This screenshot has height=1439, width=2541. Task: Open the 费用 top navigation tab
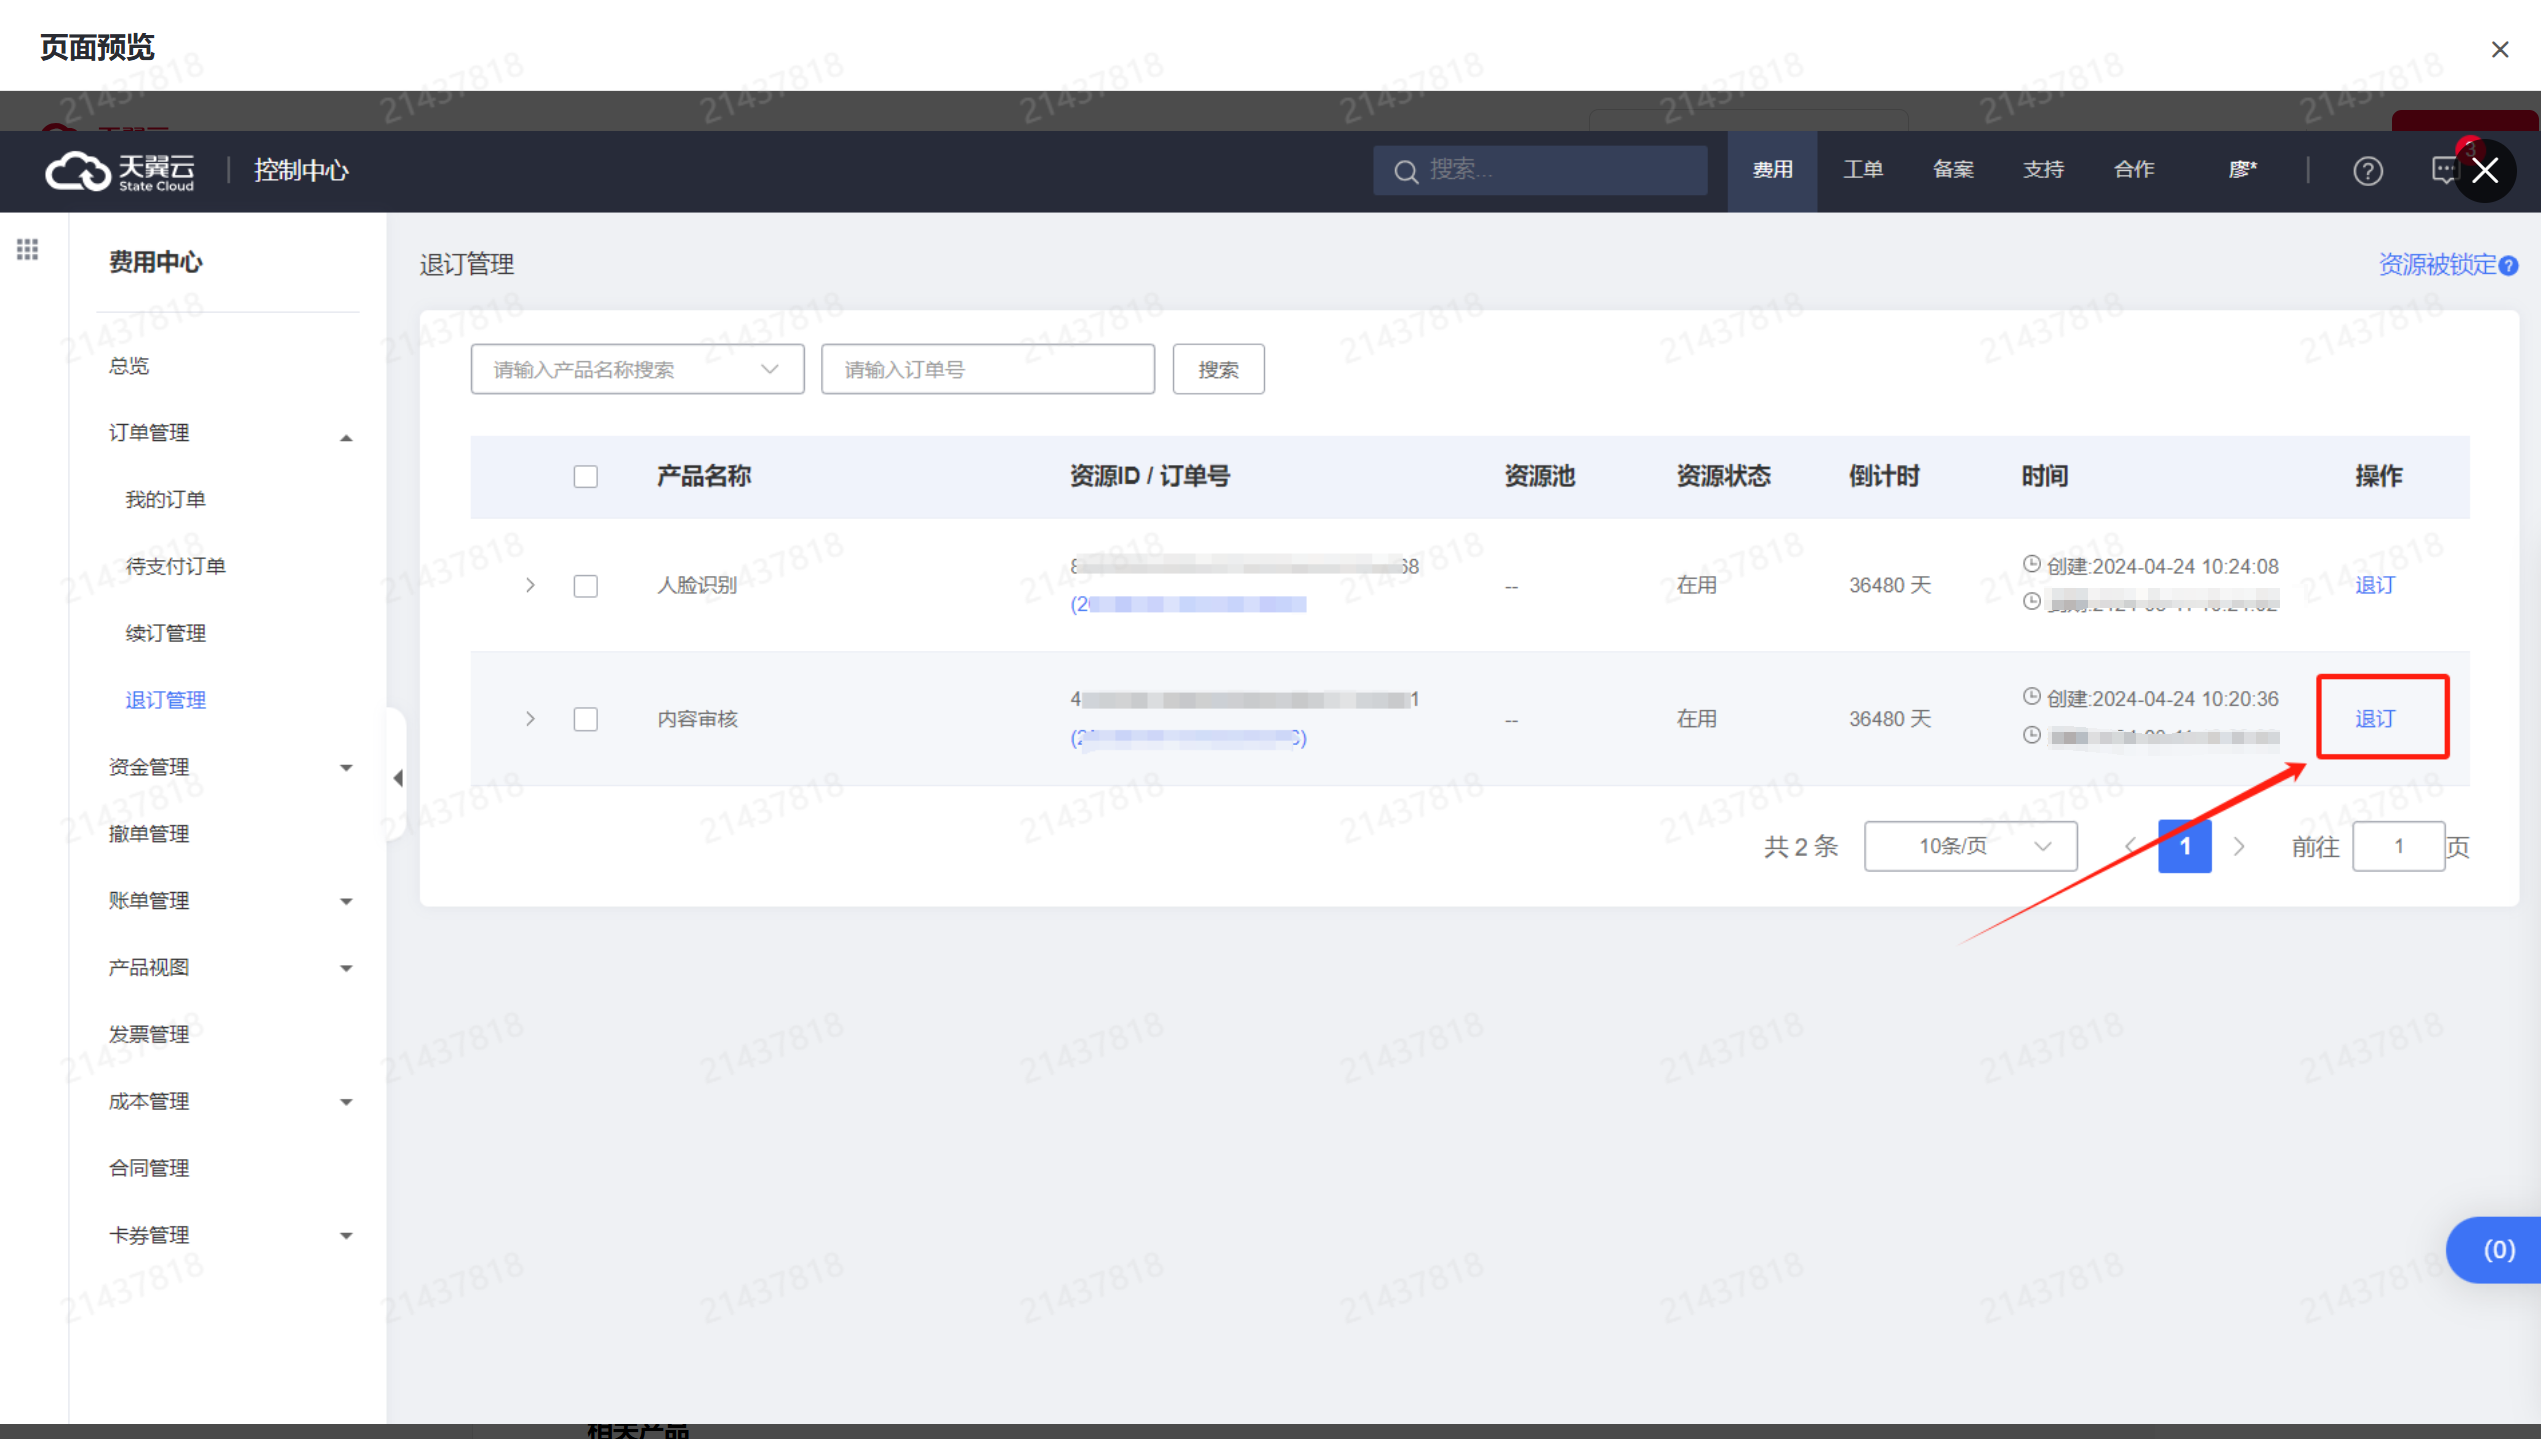[1772, 171]
